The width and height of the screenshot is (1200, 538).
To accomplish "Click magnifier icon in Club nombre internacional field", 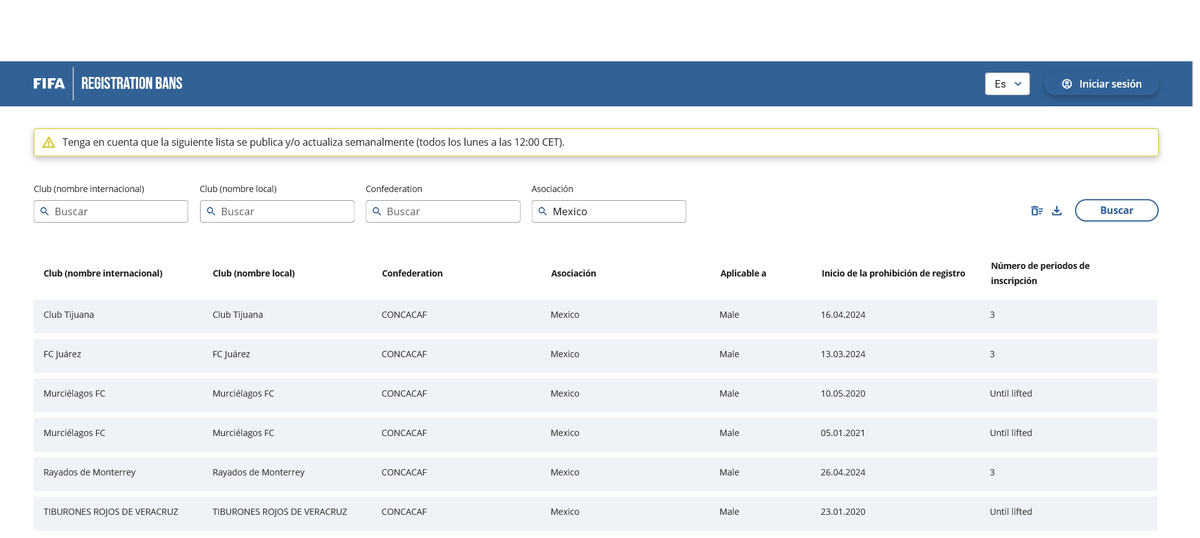I will click(x=45, y=212).
